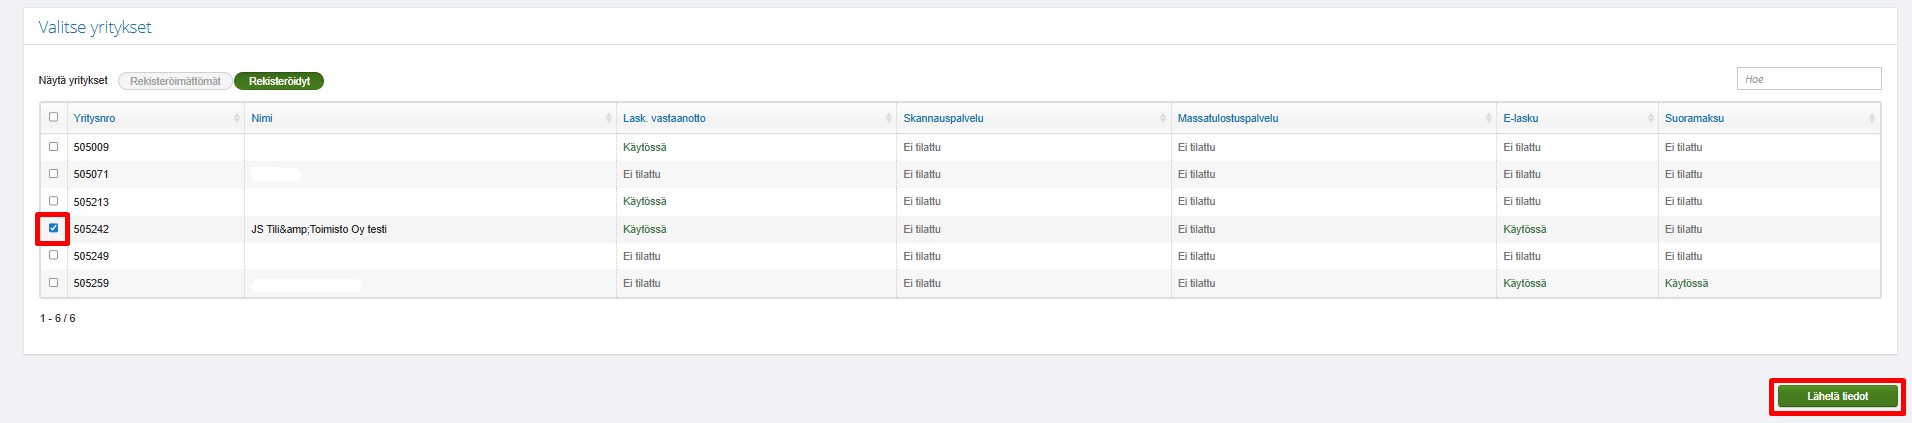The height and width of the screenshot is (423, 1912).
Task: Click Lask. vastaanotto Käytössä for 505009
Action: tap(644, 147)
